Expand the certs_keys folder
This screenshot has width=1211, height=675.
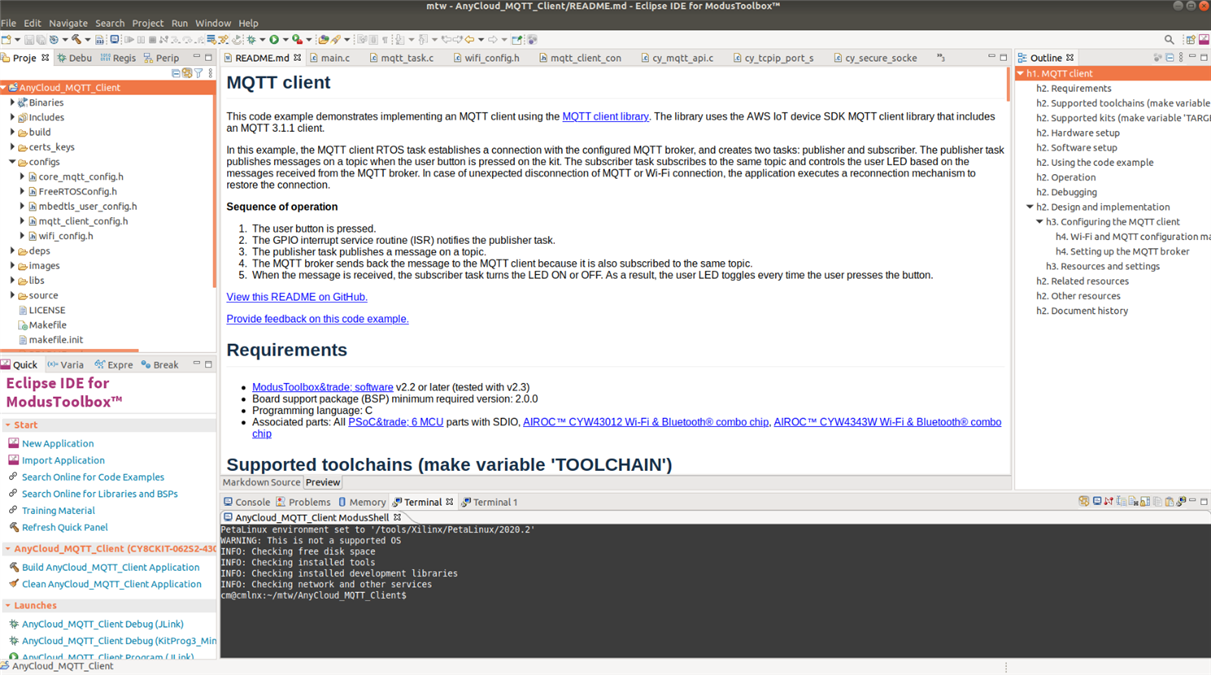click(x=12, y=147)
